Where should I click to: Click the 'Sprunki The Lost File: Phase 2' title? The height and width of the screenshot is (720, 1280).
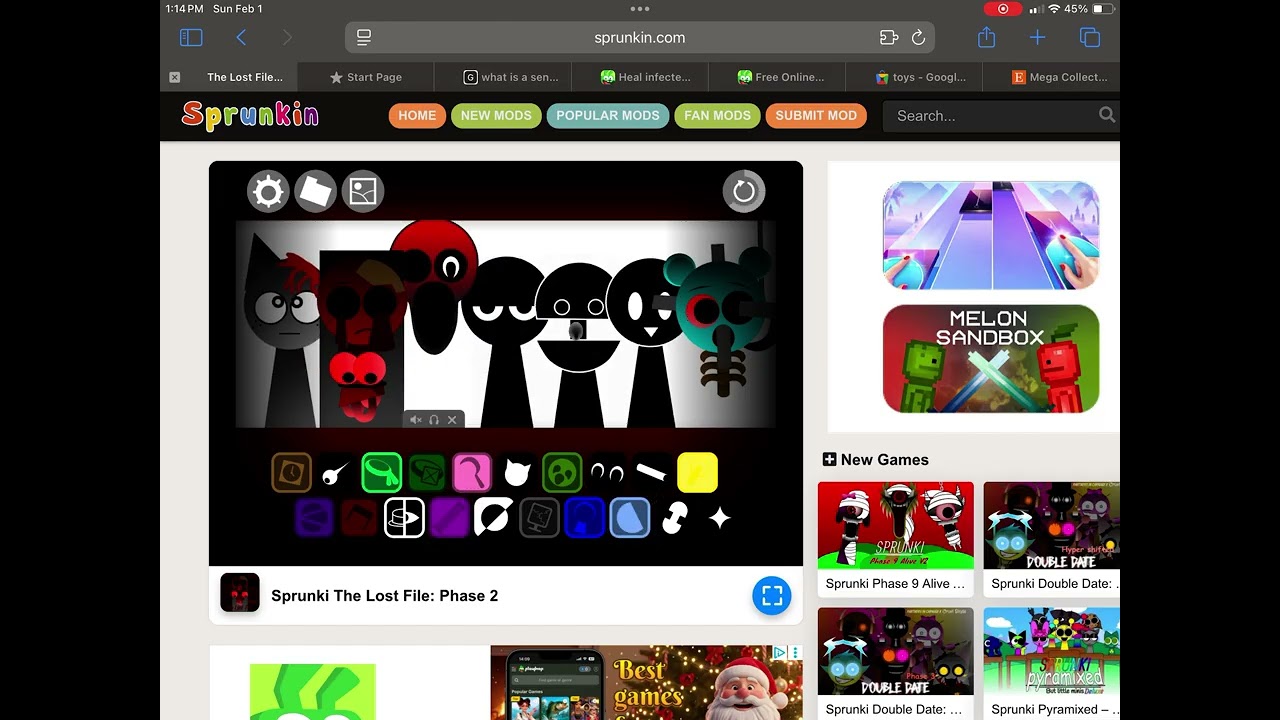click(385, 596)
